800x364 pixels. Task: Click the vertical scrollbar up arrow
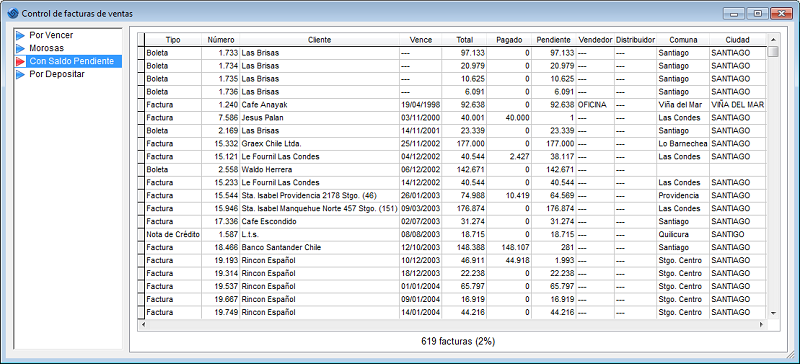click(x=773, y=40)
